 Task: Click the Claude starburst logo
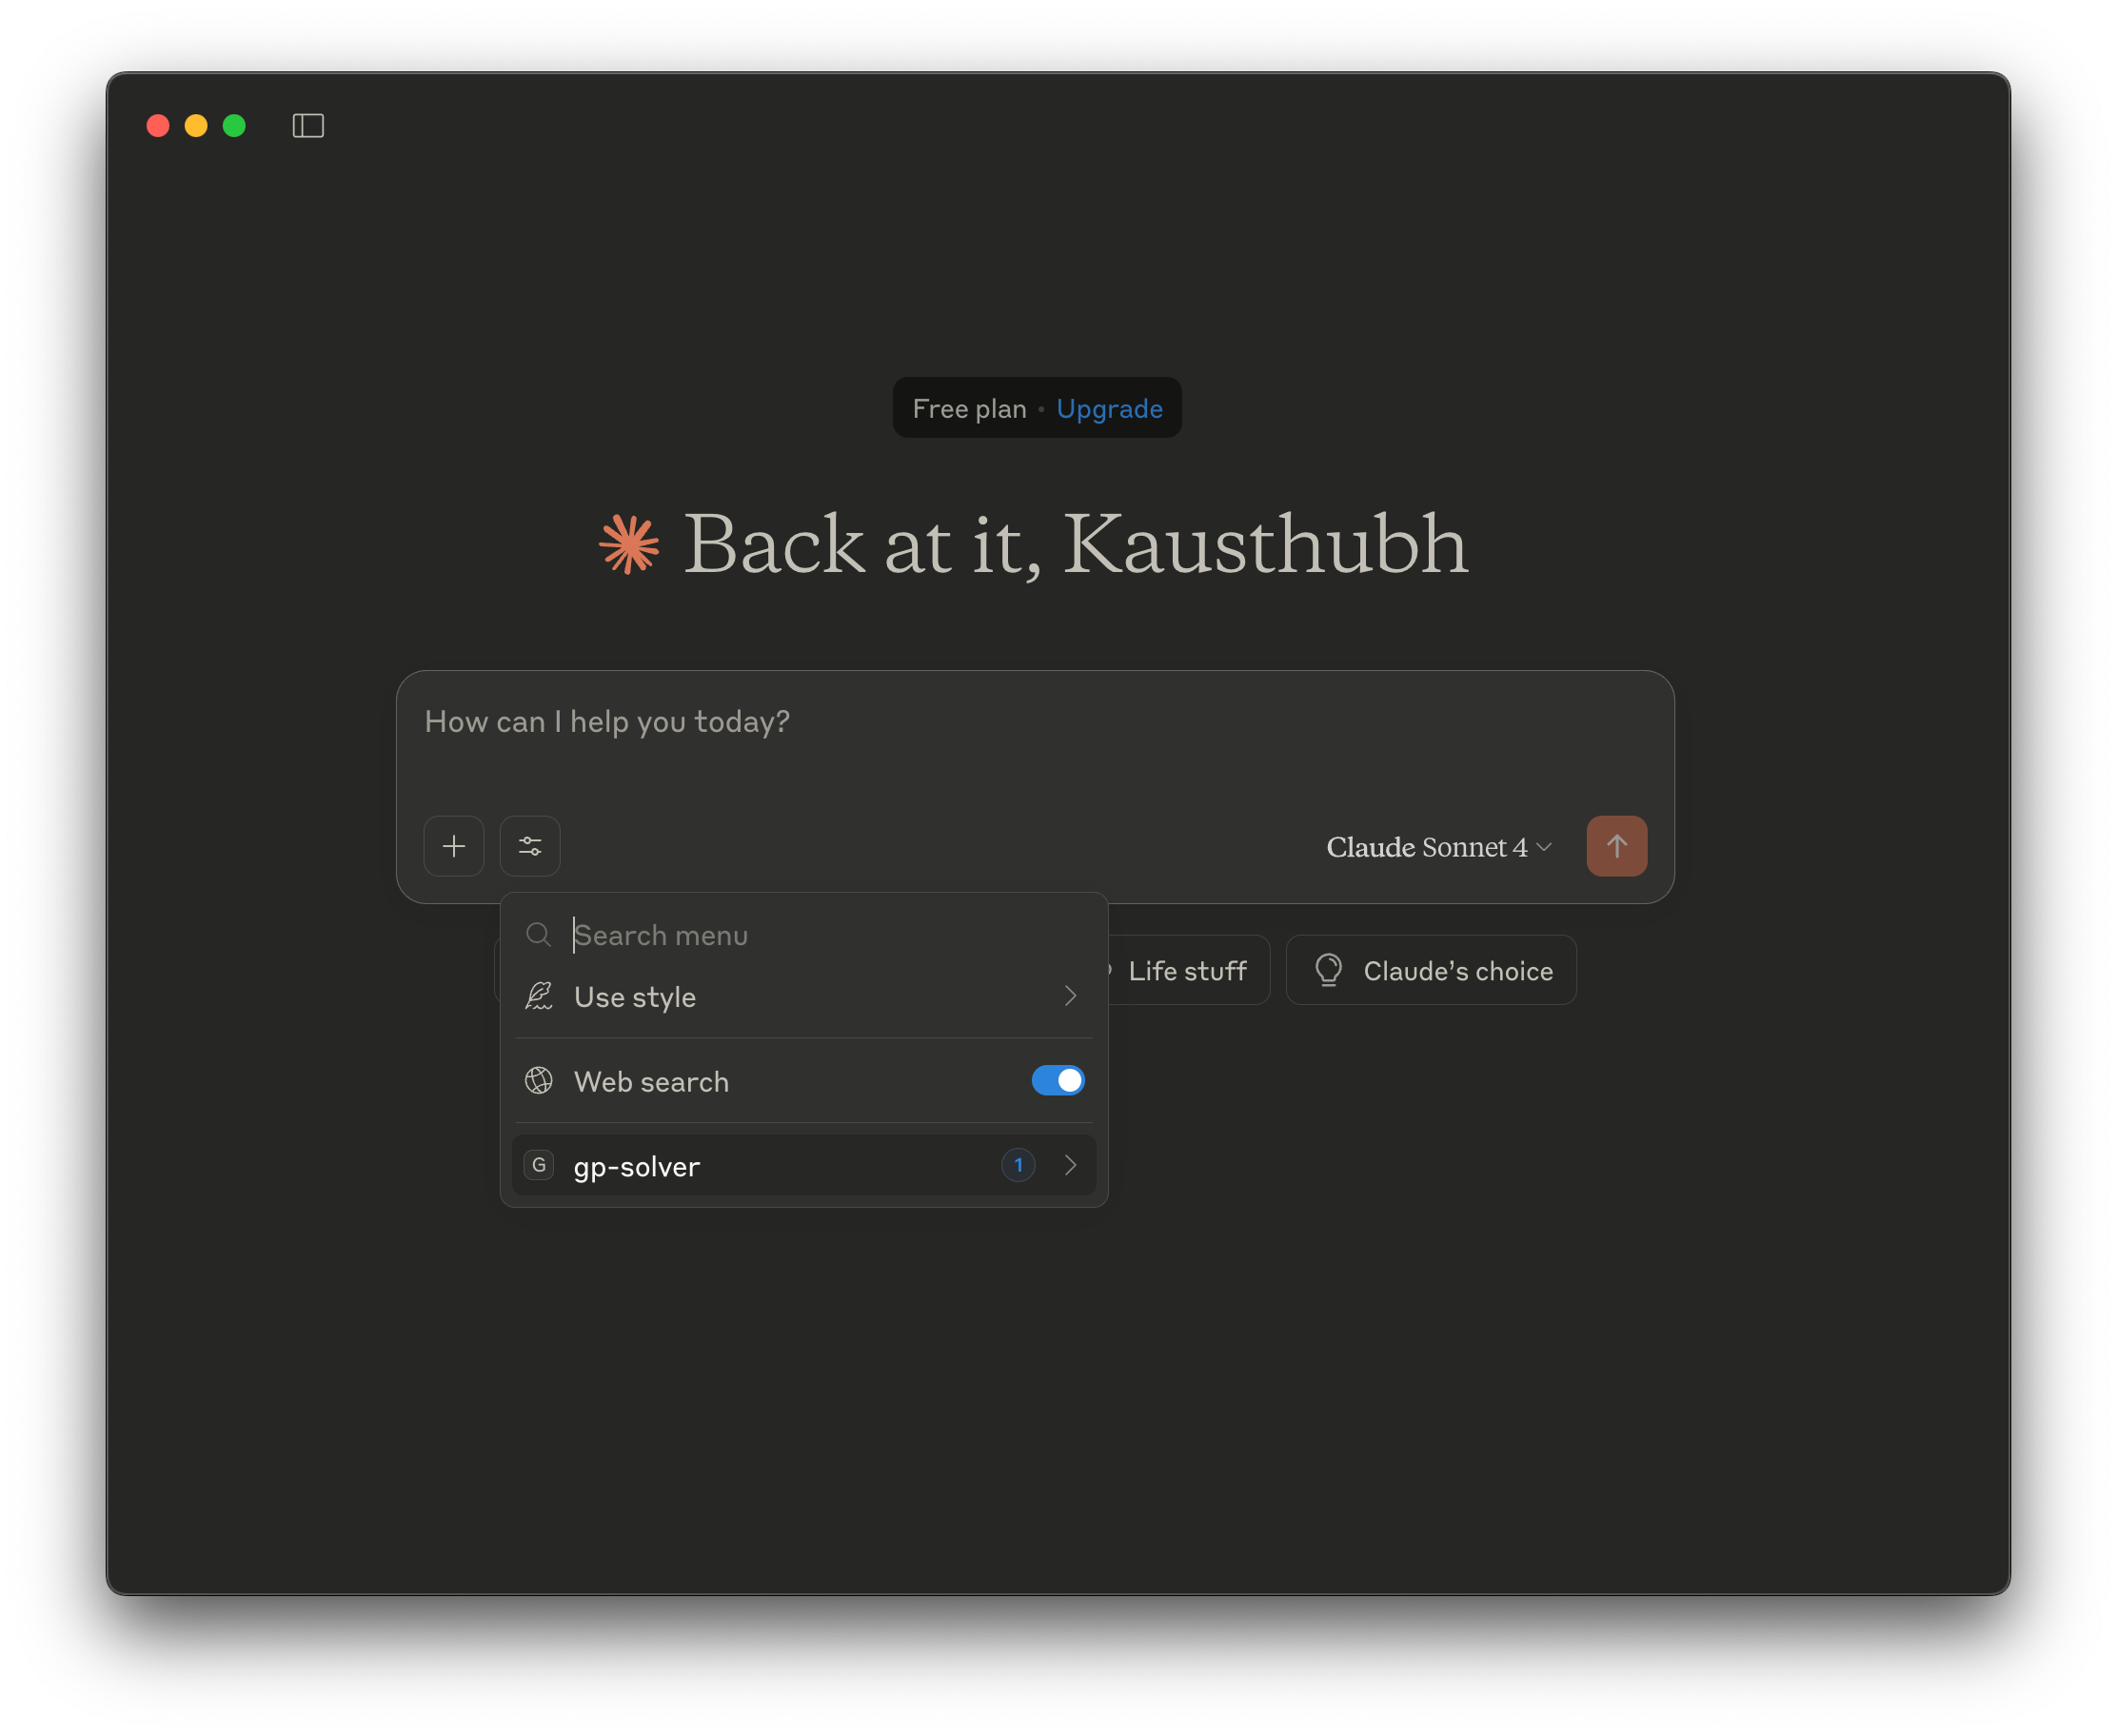coord(629,544)
